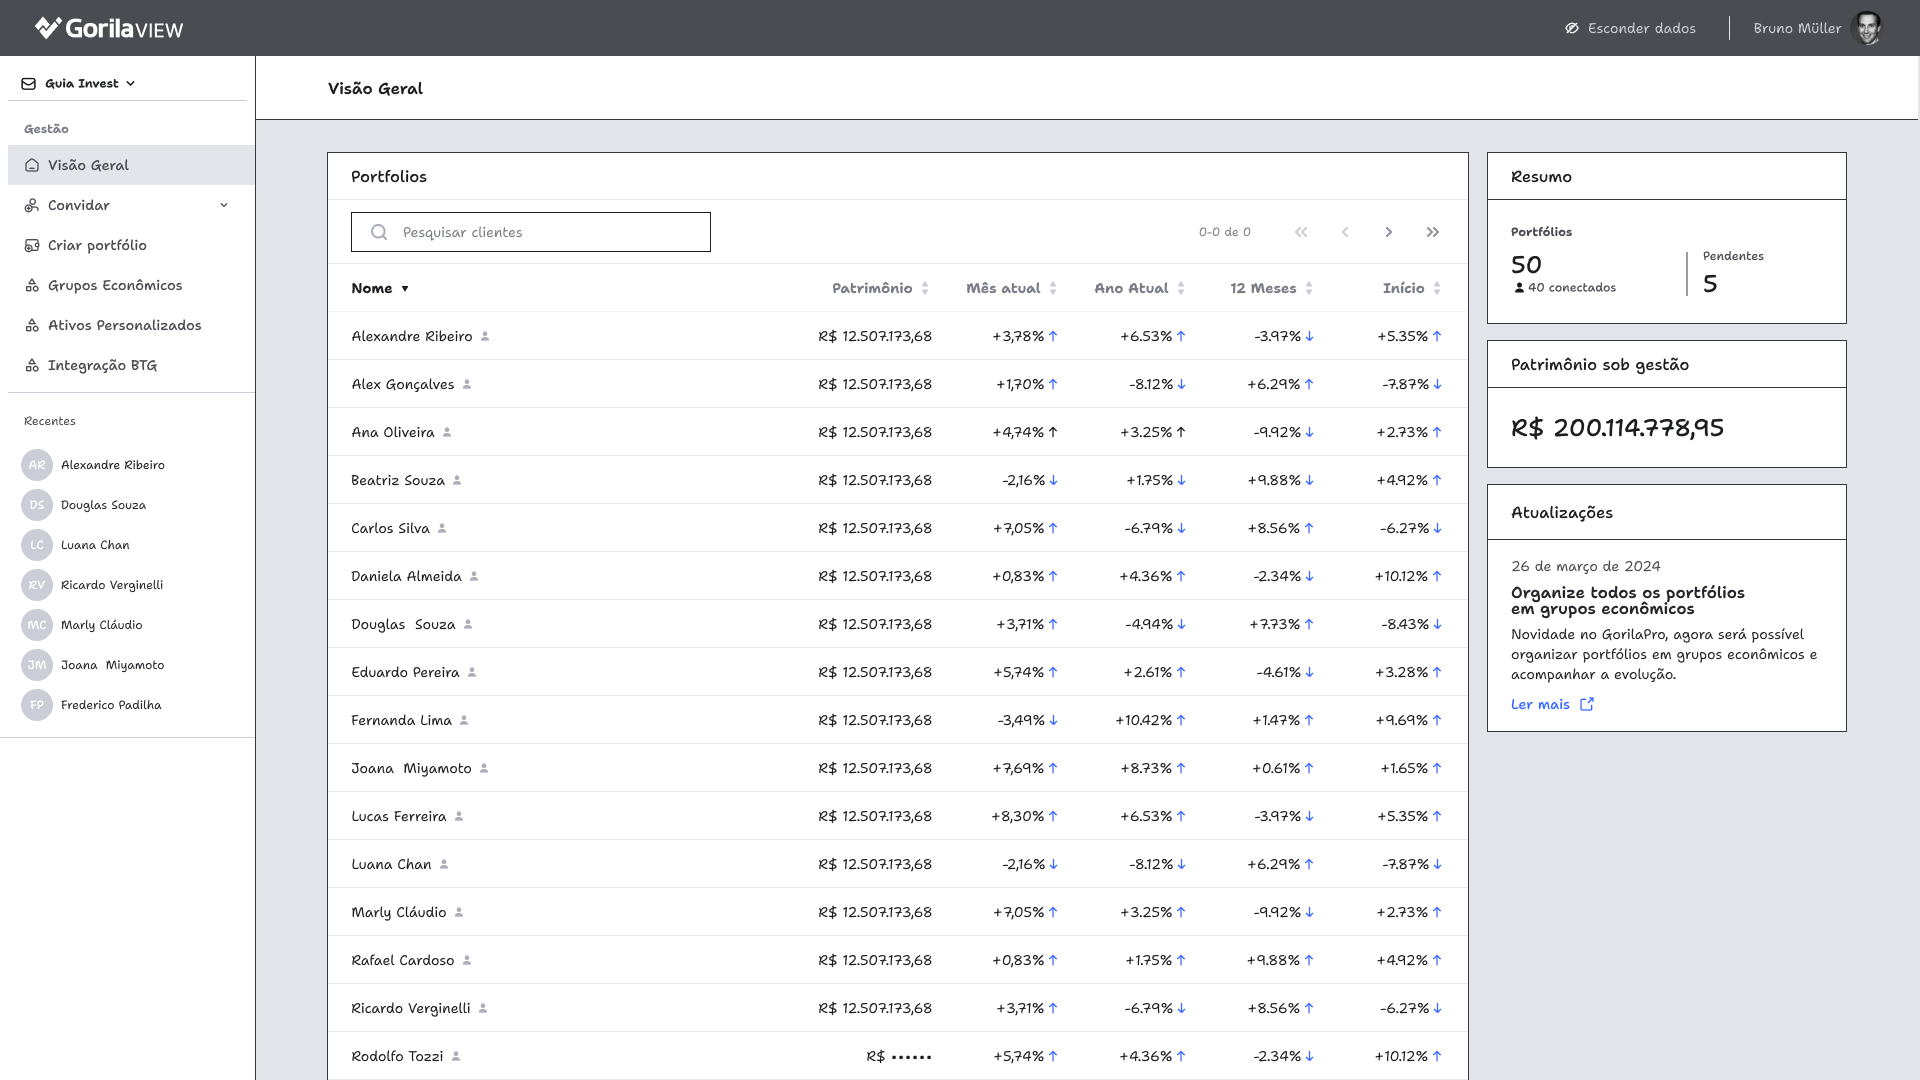Viewport: 1920px width, 1080px height.
Task: Sort table by Nome column
Action: point(380,288)
